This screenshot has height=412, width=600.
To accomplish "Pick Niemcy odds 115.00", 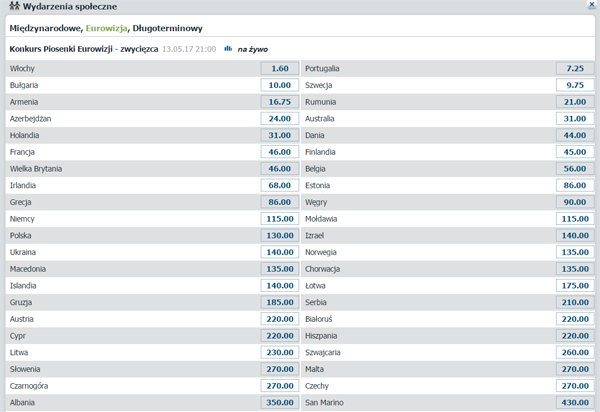I will click(280, 219).
